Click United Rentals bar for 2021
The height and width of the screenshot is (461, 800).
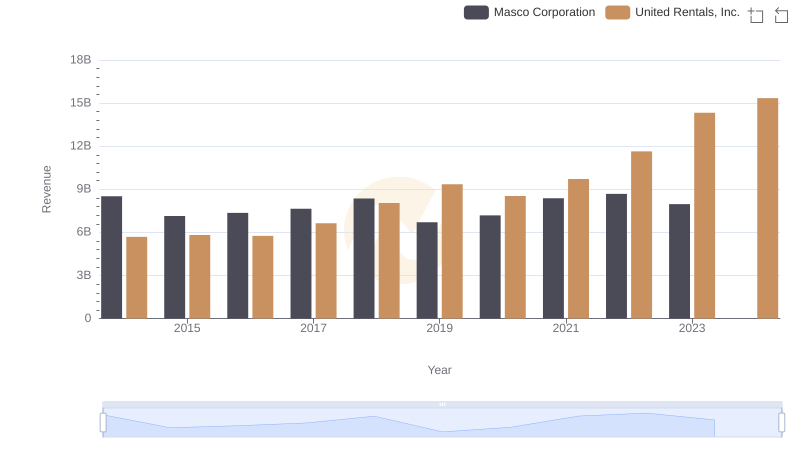pyautogui.click(x=578, y=249)
